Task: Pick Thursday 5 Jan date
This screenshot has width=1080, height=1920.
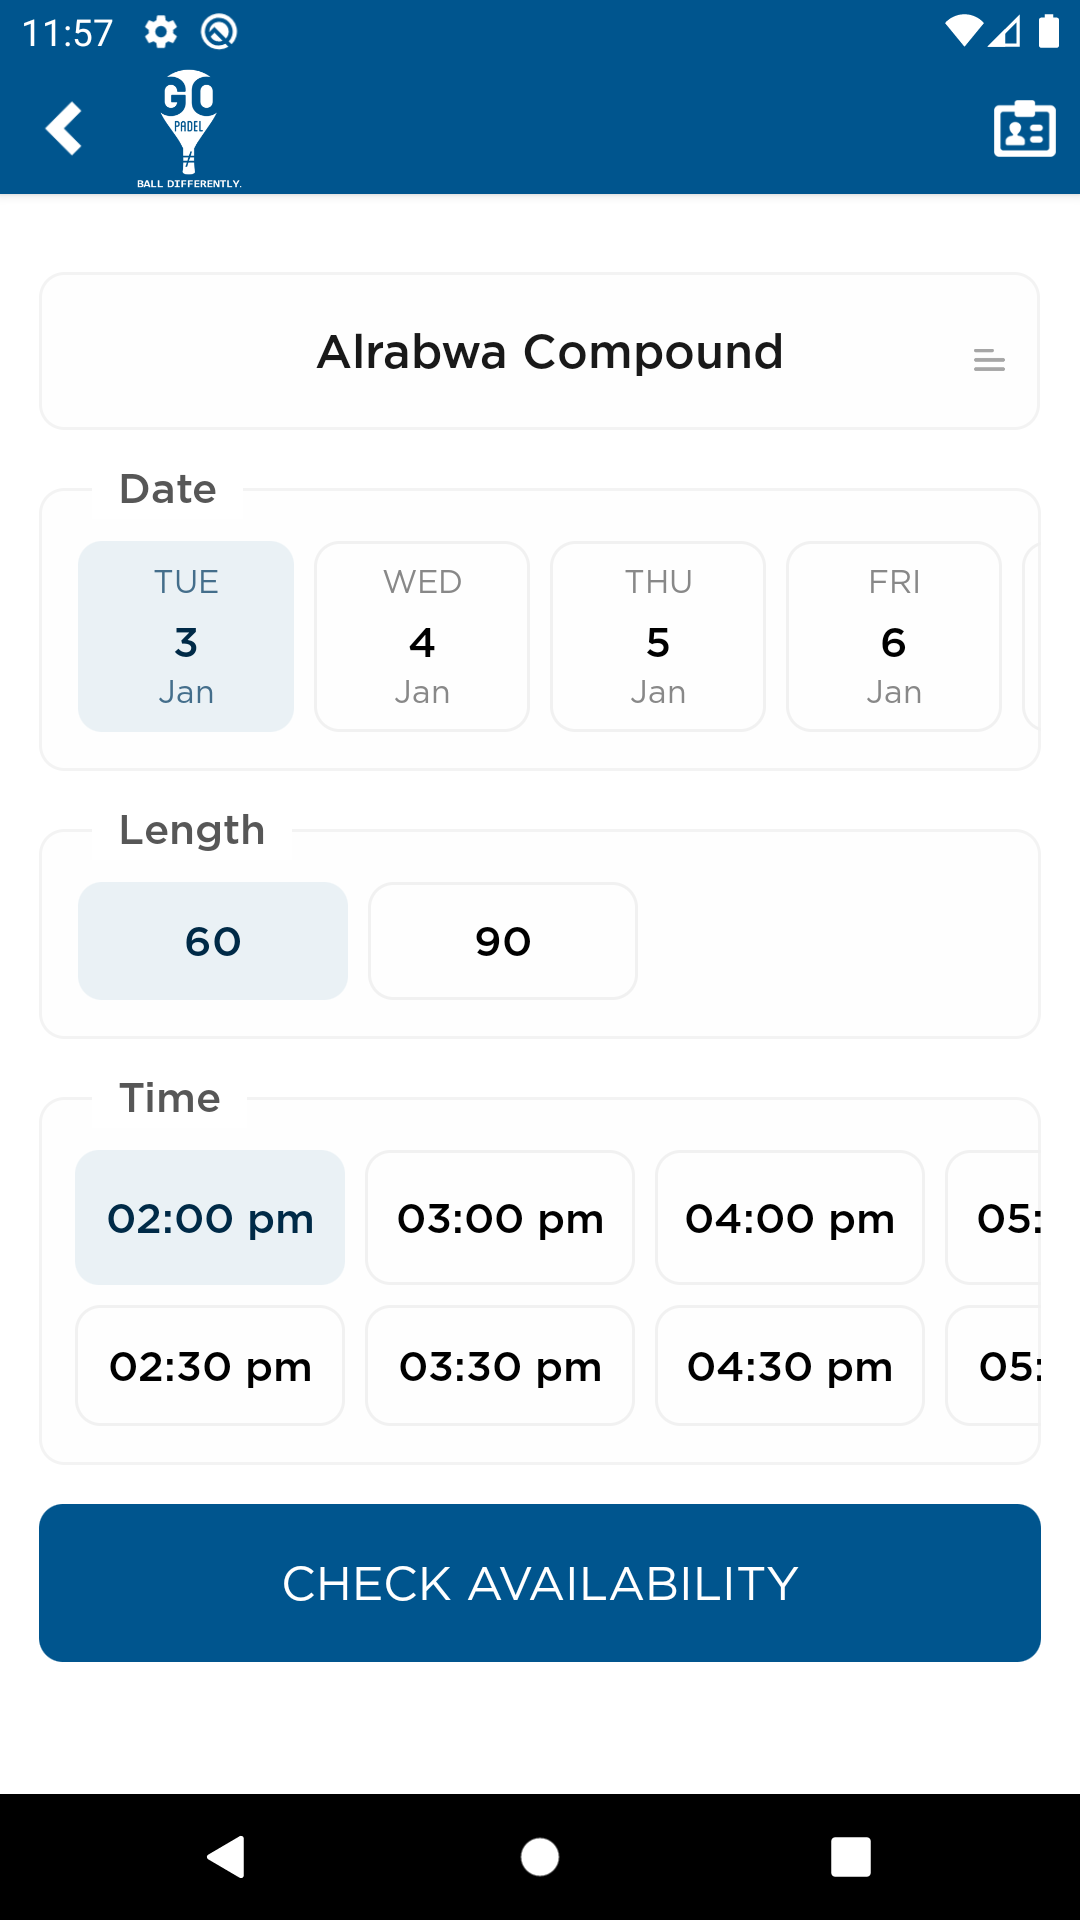Action: coord(658,637)
